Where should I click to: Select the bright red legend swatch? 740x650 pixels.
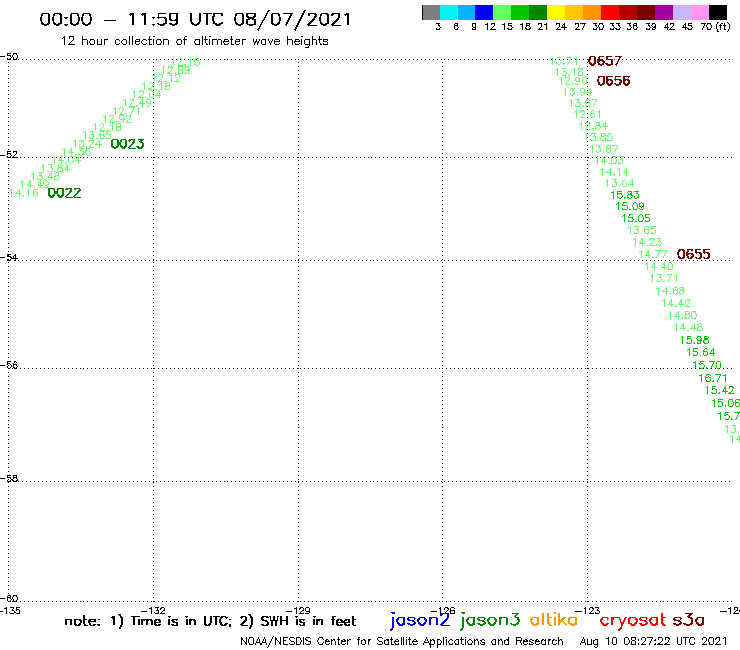pyautogui.click(x=610, y=12)
